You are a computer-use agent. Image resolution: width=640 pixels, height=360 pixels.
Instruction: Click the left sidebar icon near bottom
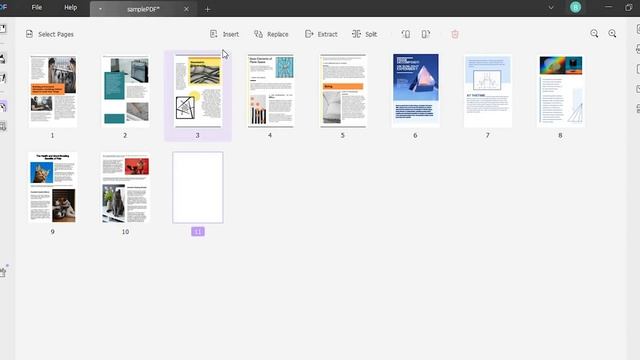click(4, 271)
